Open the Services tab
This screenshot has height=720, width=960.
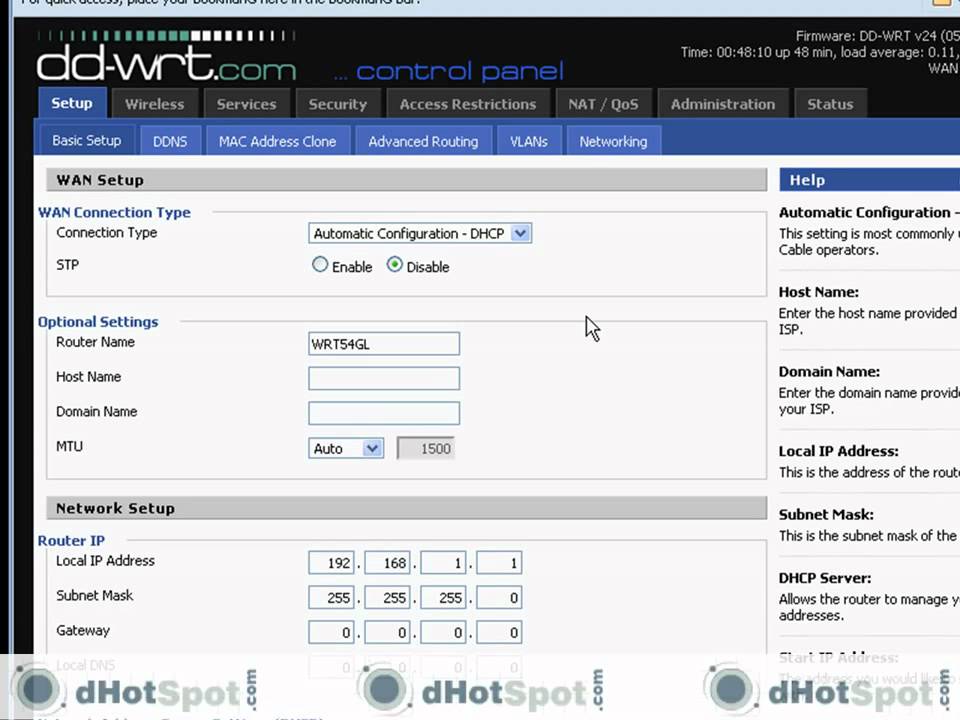(x=246, y=104)
